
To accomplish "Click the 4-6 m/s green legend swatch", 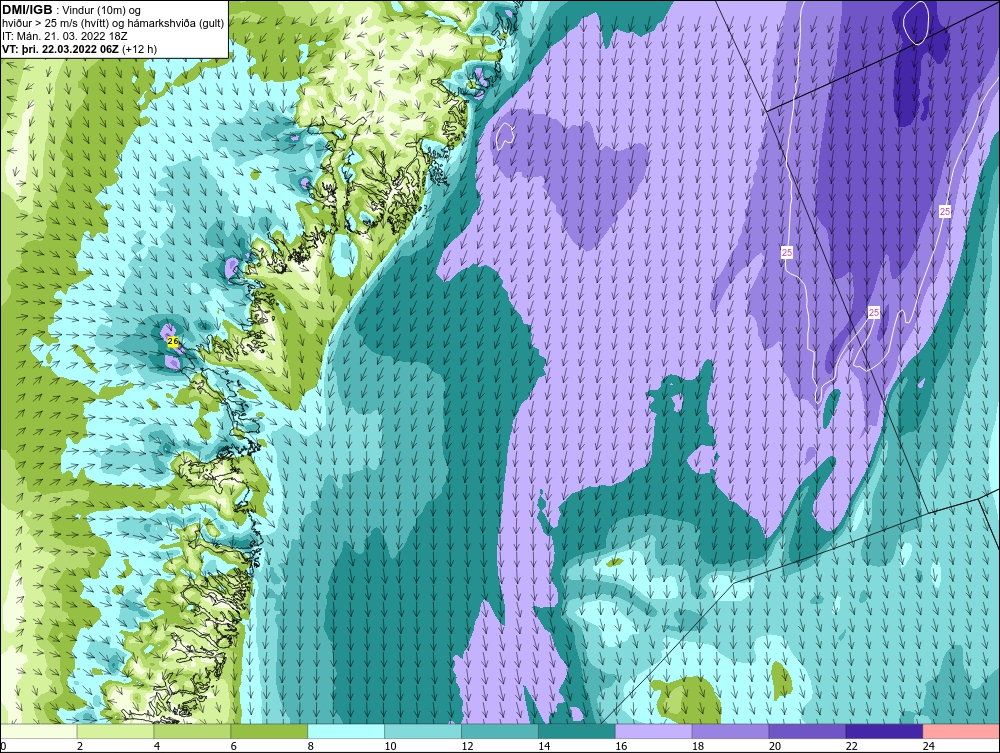I will pyautogui.click(x=192, y=731).
